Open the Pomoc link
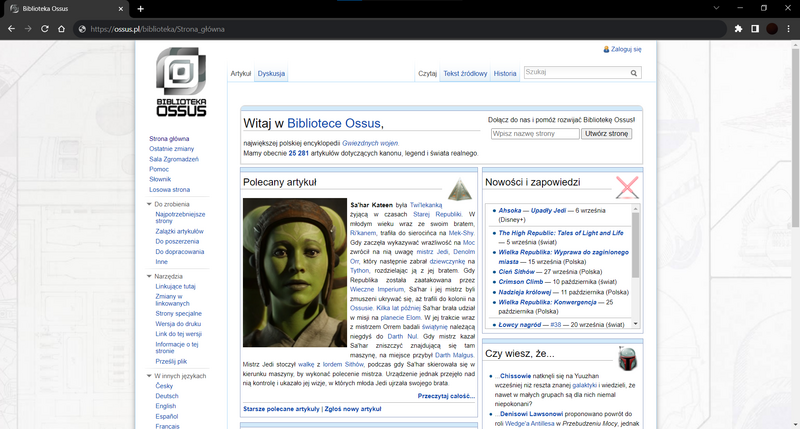 point(159,169)
